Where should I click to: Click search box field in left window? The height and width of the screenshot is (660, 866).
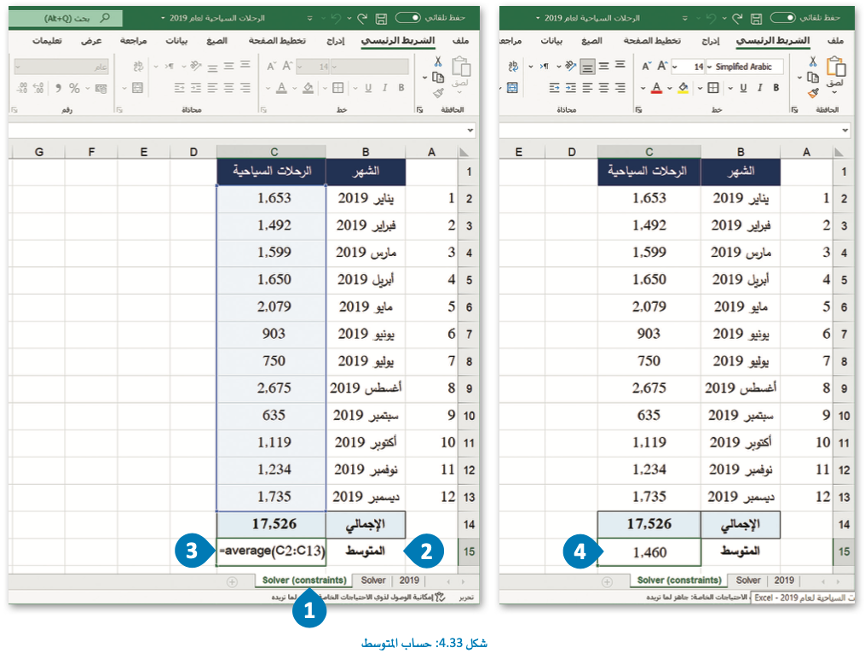tap(66, 18)
